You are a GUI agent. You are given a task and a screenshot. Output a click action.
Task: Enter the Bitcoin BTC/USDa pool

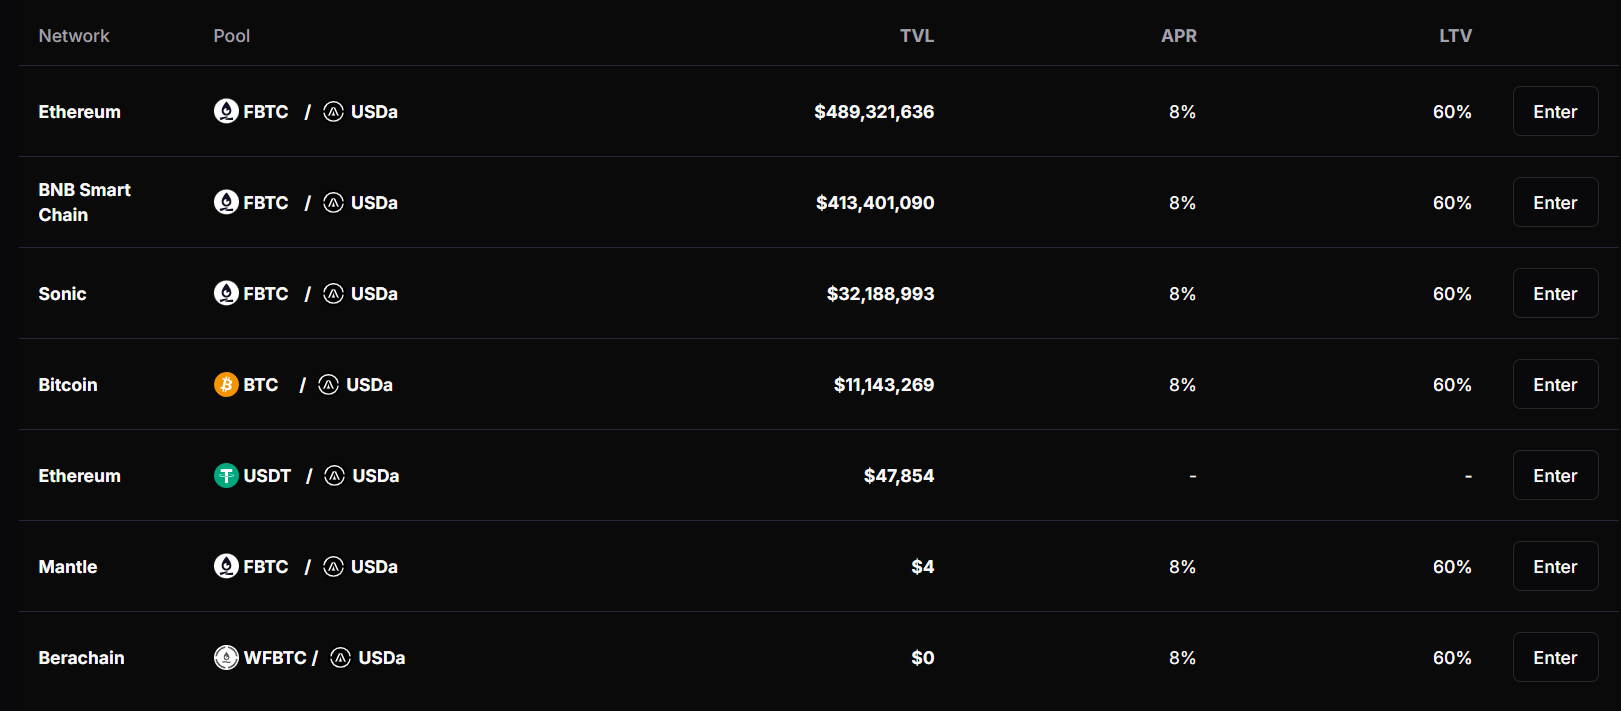pos(1555,385)
